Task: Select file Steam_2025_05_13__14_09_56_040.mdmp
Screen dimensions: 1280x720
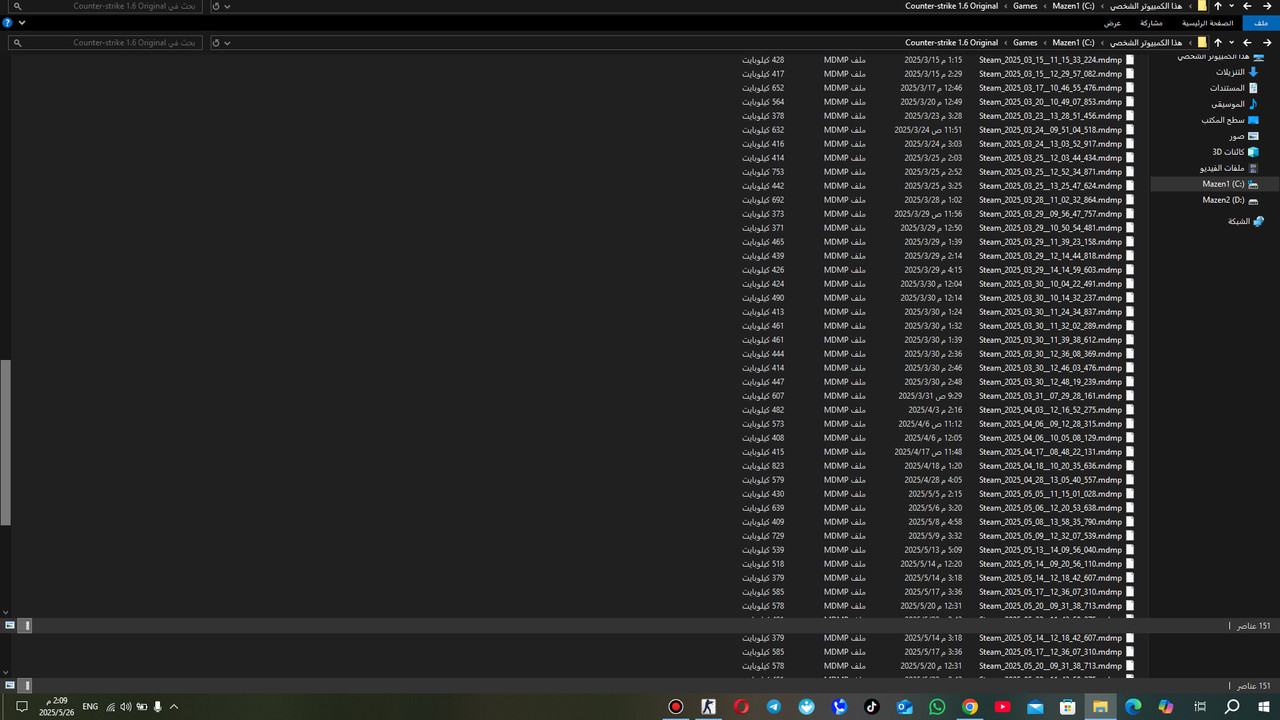Action: 1050,550
